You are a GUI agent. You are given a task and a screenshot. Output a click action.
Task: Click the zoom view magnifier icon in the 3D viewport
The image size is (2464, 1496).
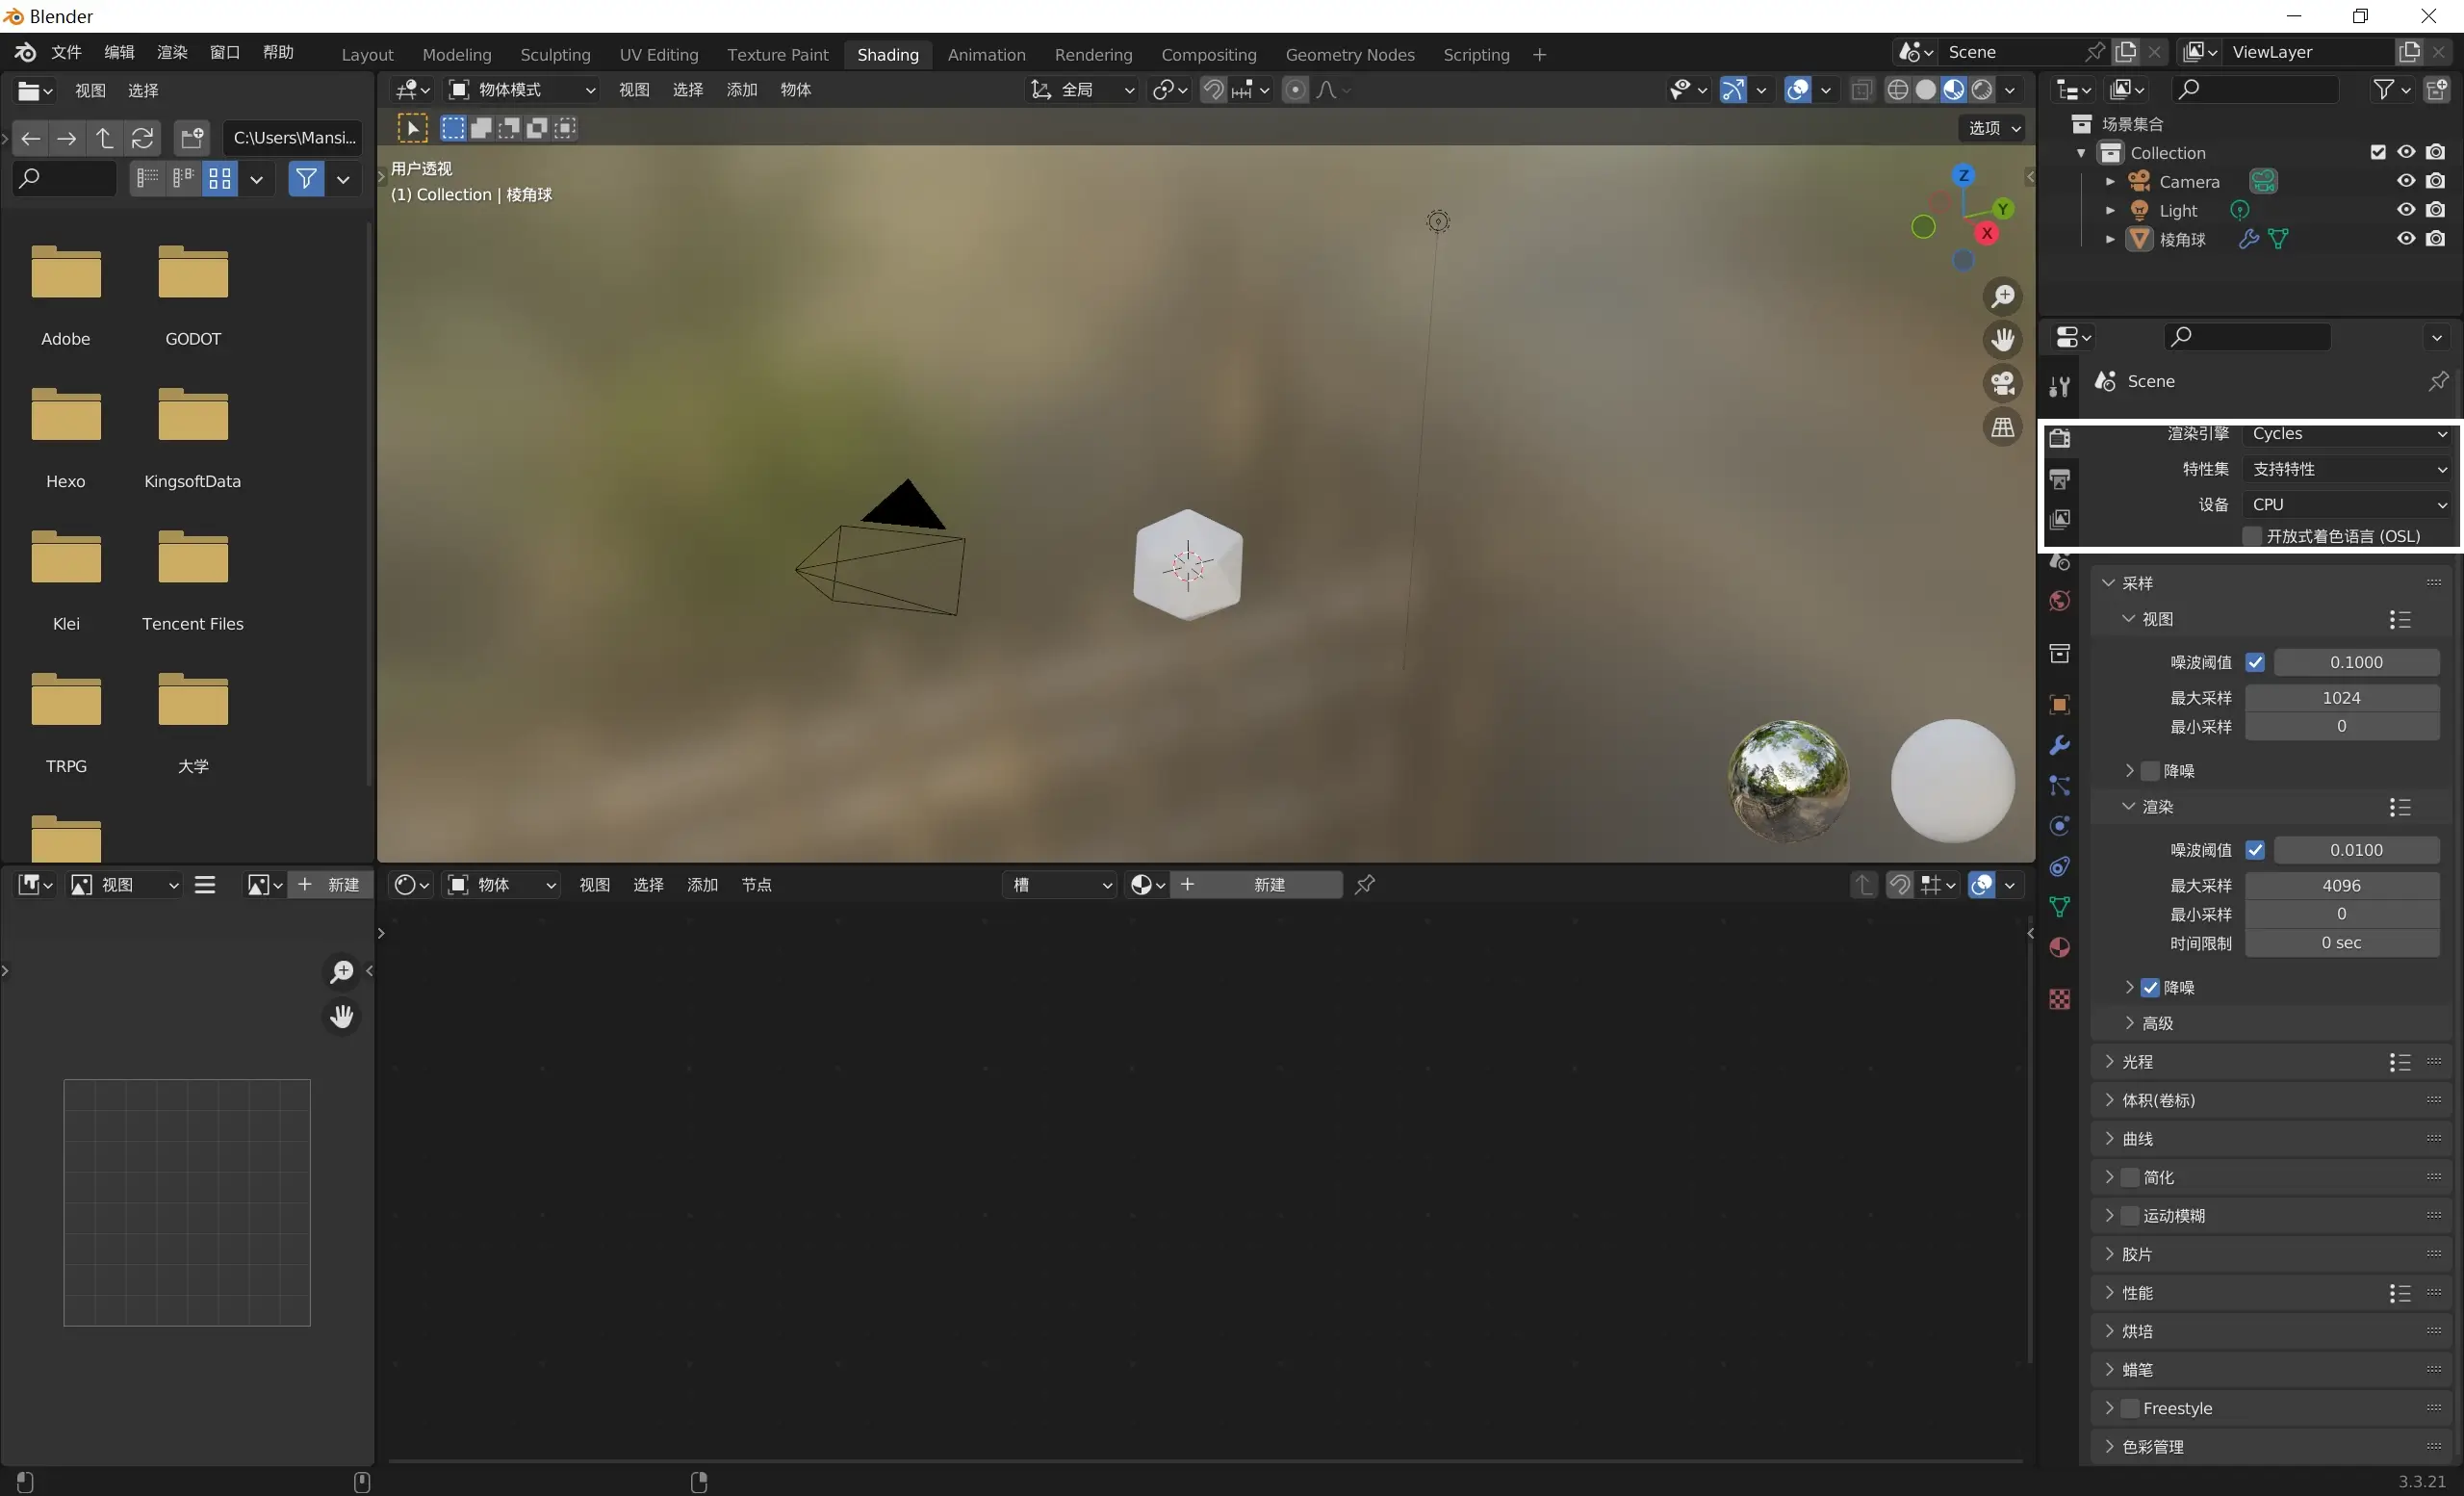click(x=2003, y=297)
